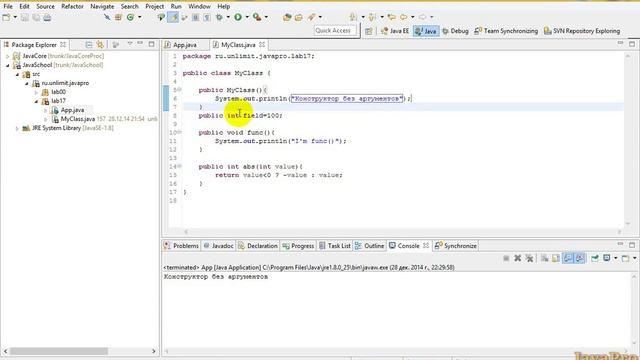The image size is (640, 360).
Task: Terminate the console process
Action: pos(506,258)
